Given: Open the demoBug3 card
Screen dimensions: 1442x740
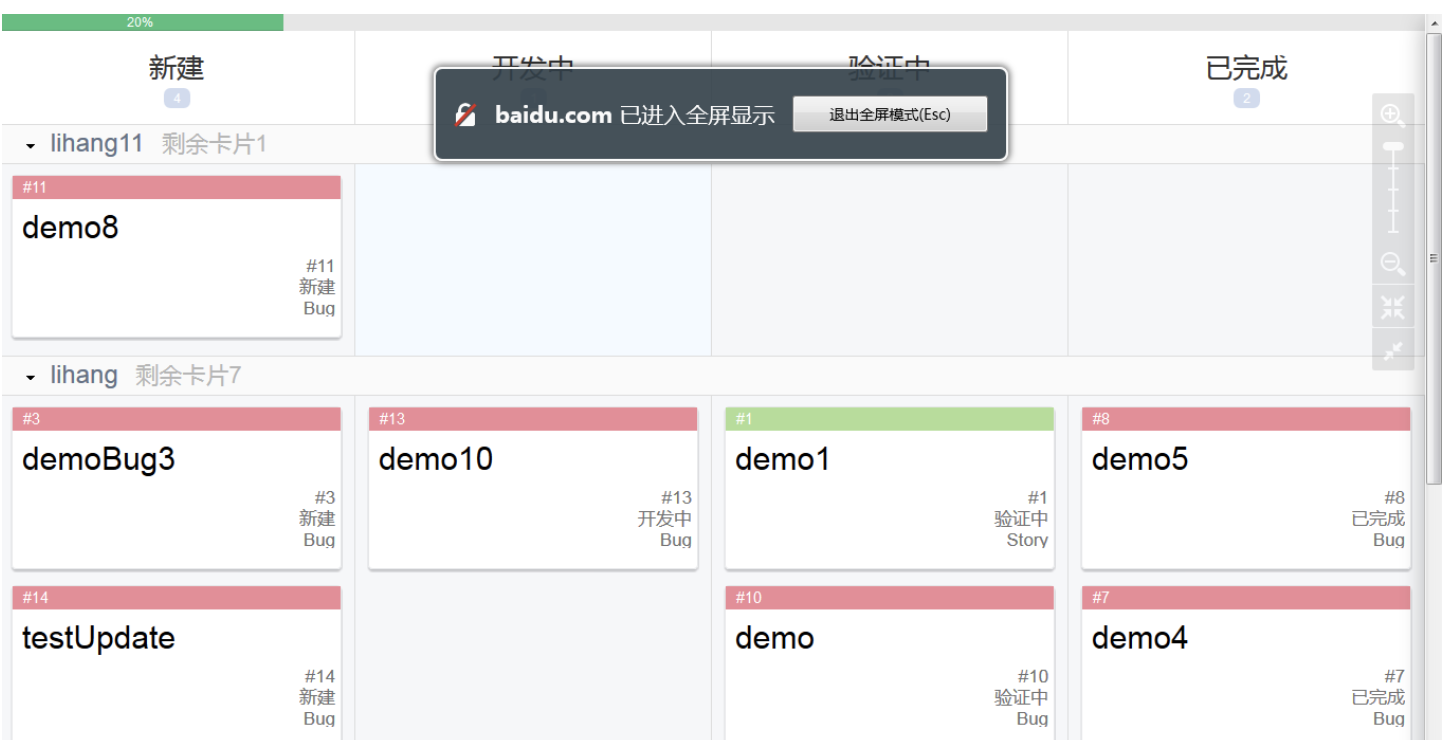Looking at the screenshot, I should tap(98, 460).
